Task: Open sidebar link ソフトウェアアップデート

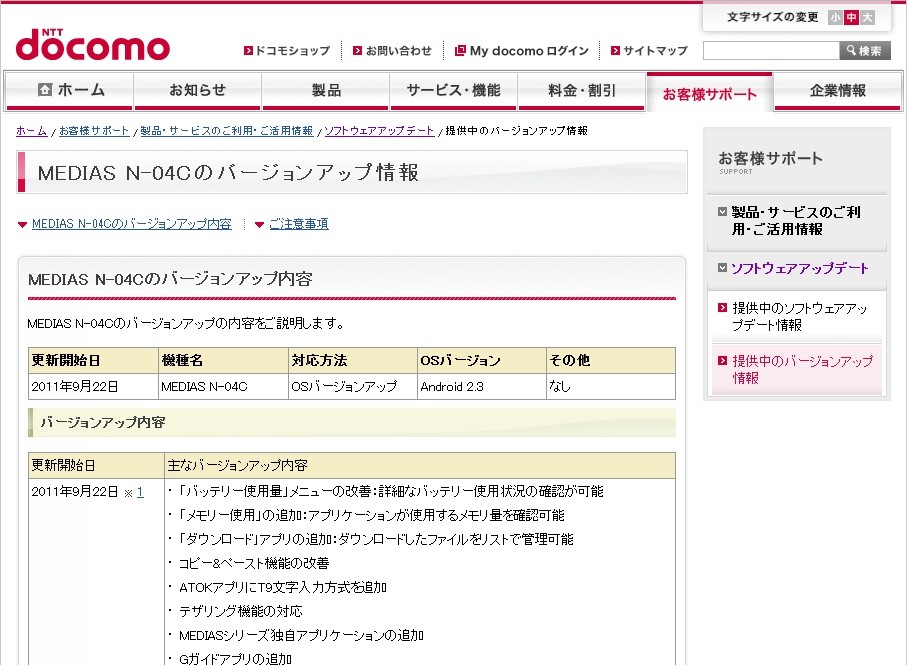Action: coord(799,268)
